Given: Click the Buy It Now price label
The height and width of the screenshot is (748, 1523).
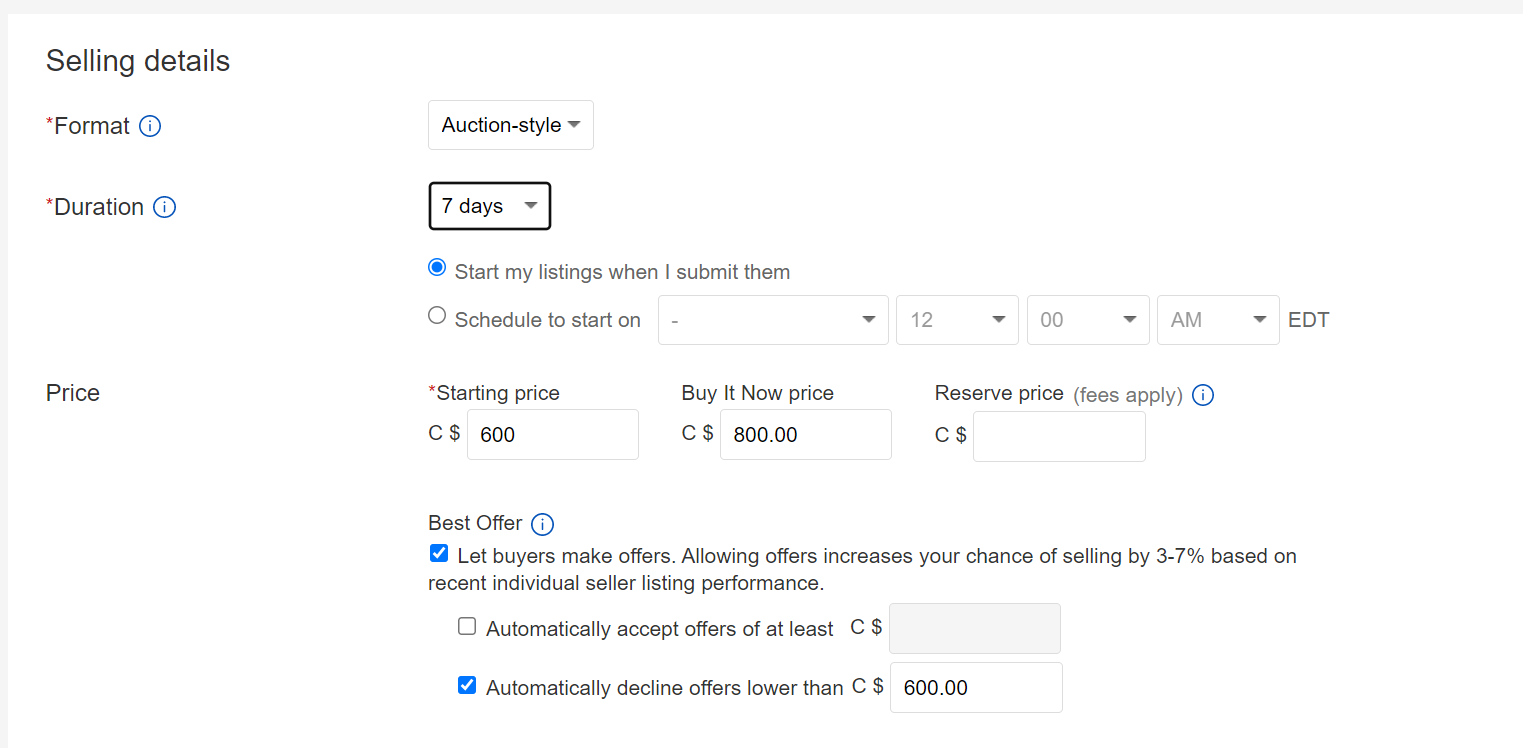Looking at the screenshot, I should tap(758, 393).
